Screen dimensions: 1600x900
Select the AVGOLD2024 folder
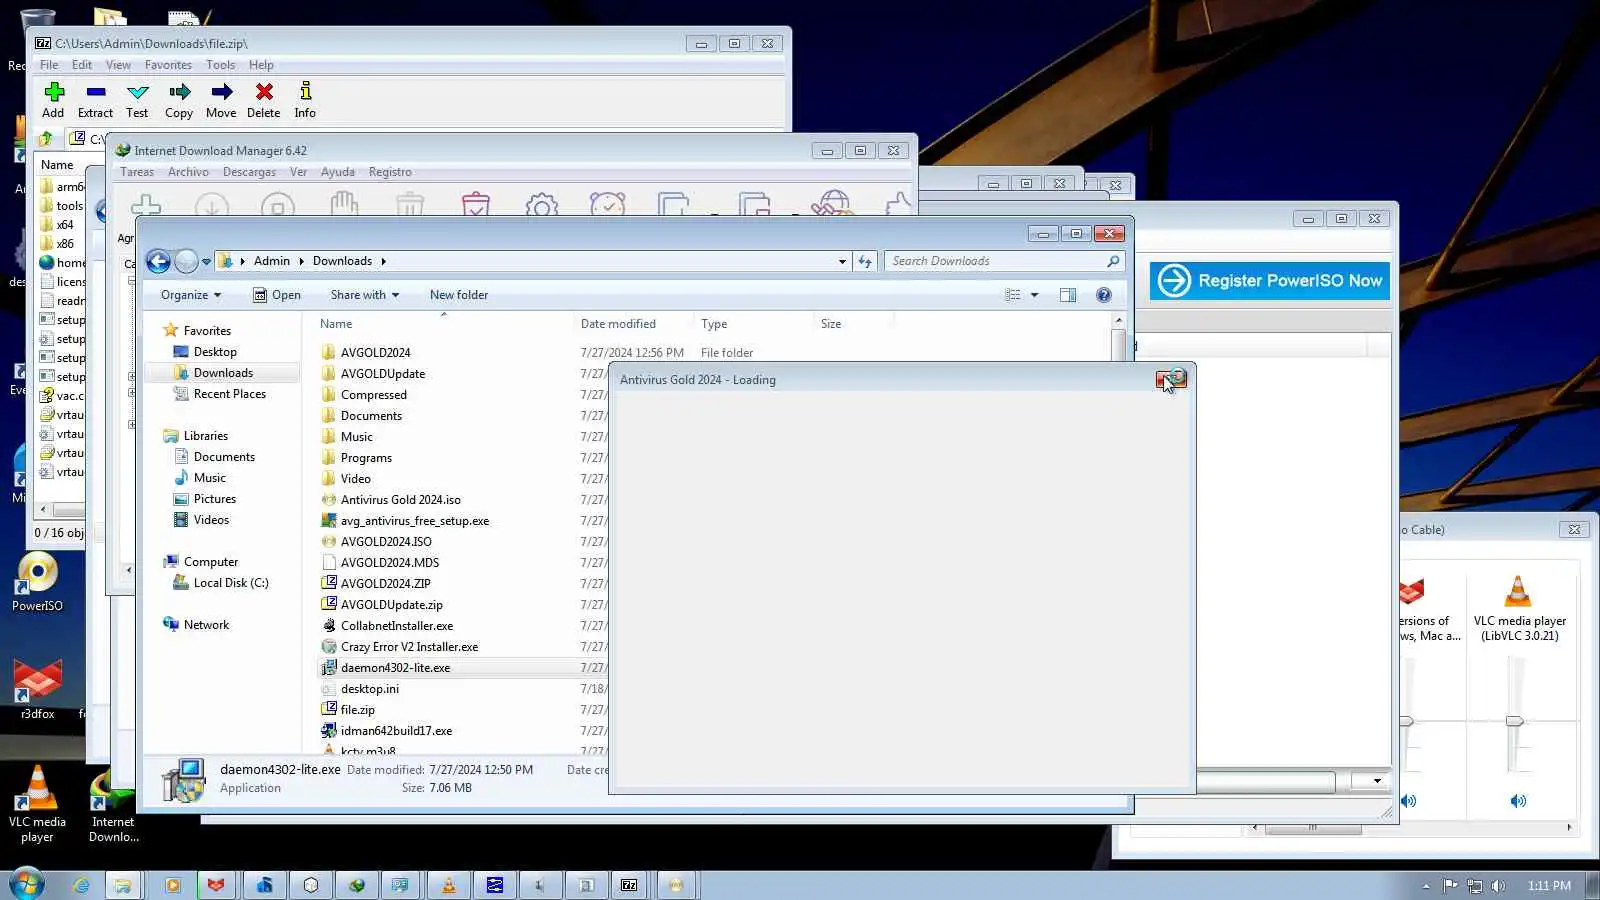[x=375, y=353]
